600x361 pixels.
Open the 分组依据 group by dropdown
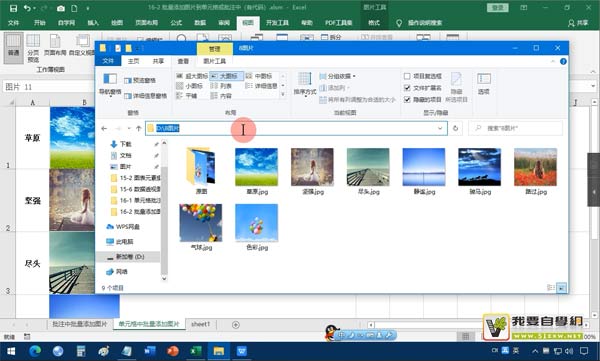click(x=338, y=76)
